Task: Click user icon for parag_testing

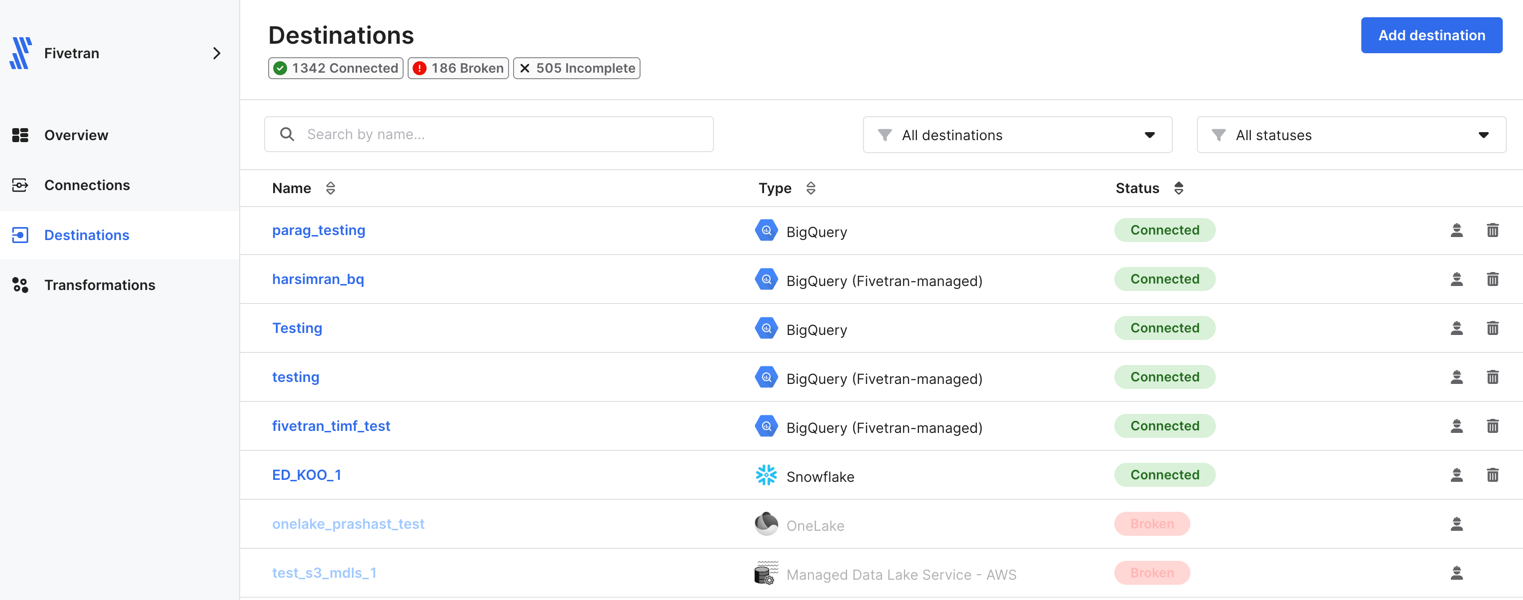Action: pos(1457,230)
